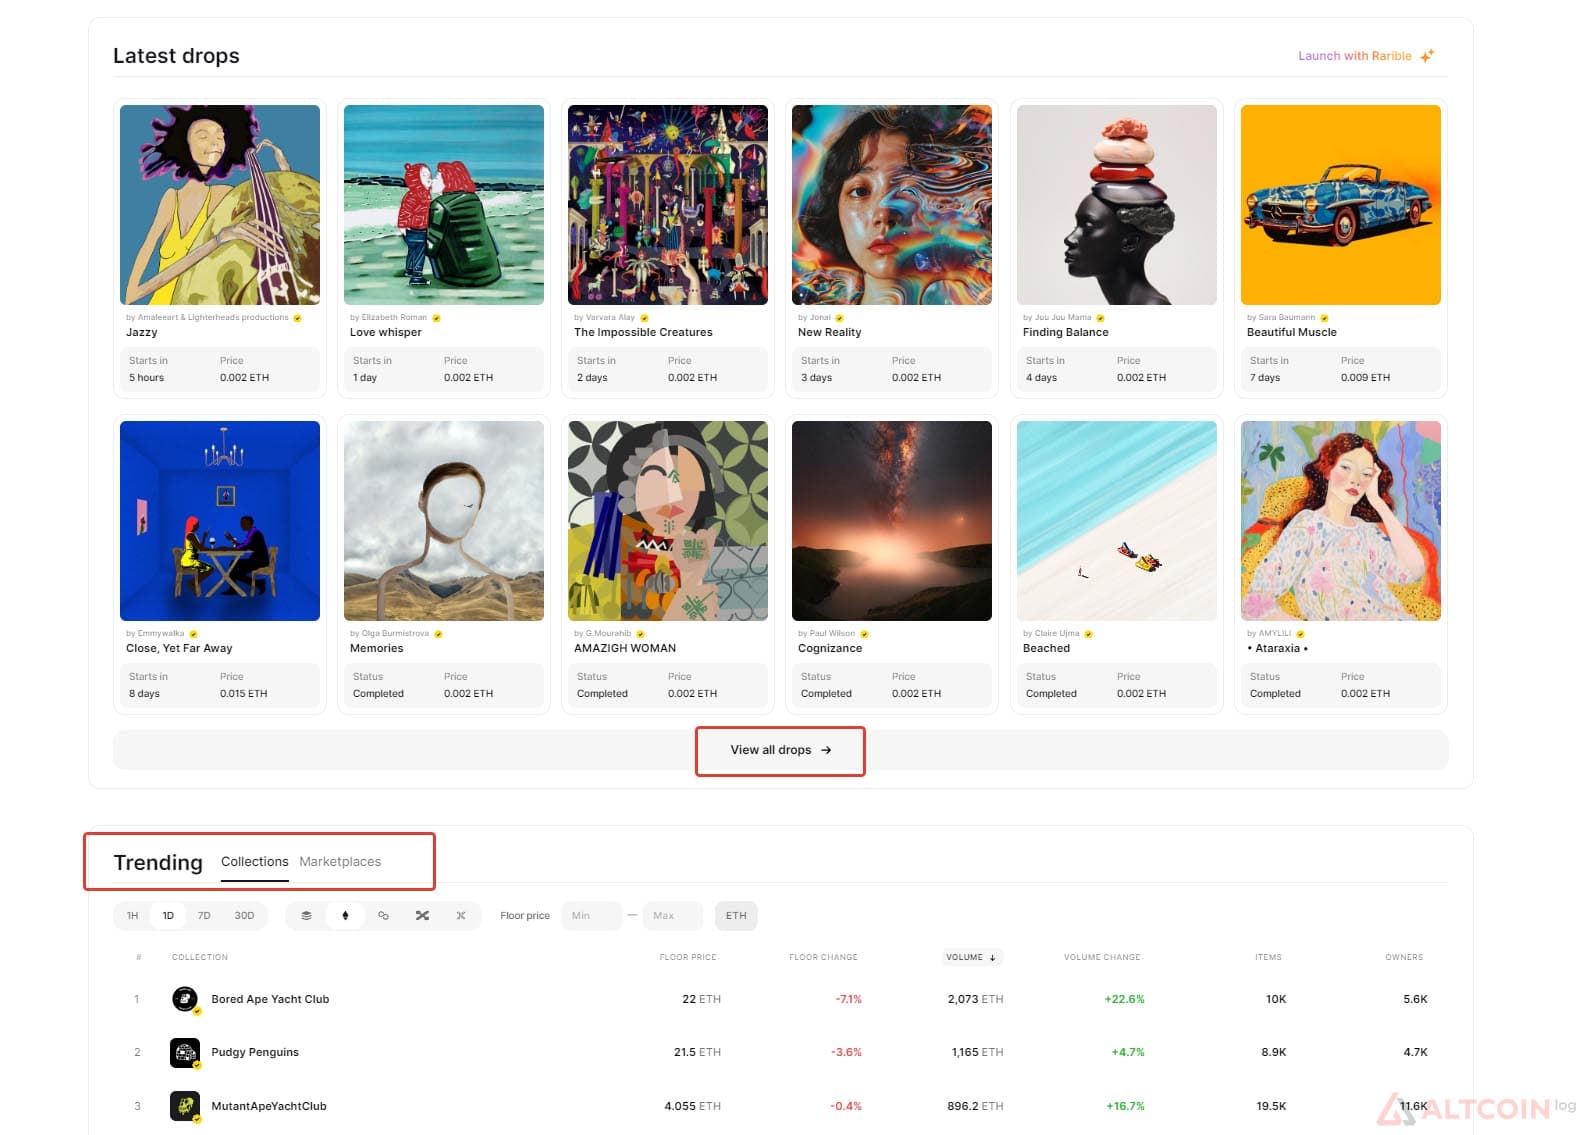This screenshot has width=1590, height=1135.
Task: Switch to the Marketplaces tab
Action: (340, 862)
